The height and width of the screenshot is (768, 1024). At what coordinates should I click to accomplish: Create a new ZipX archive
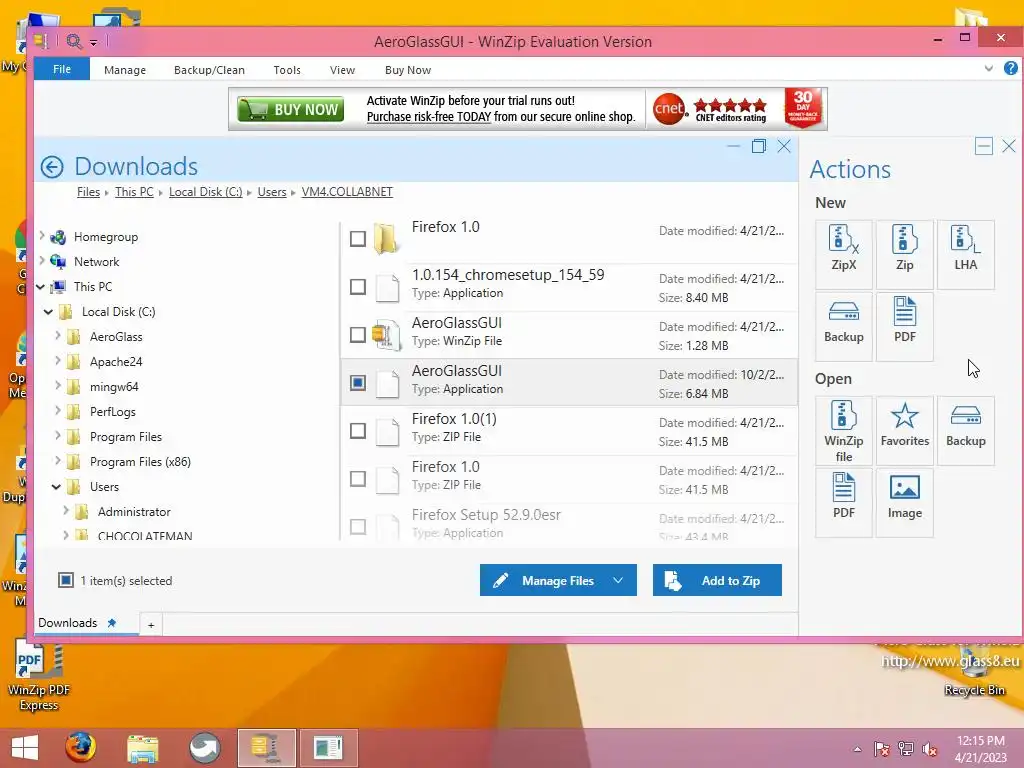pos(843,255)
